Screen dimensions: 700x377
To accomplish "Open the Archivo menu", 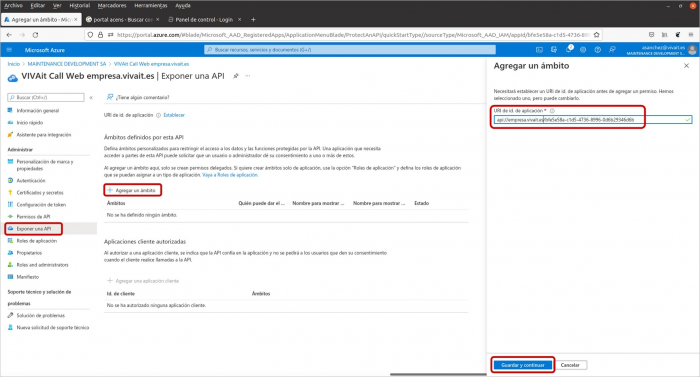I will [x=13, y=5].
